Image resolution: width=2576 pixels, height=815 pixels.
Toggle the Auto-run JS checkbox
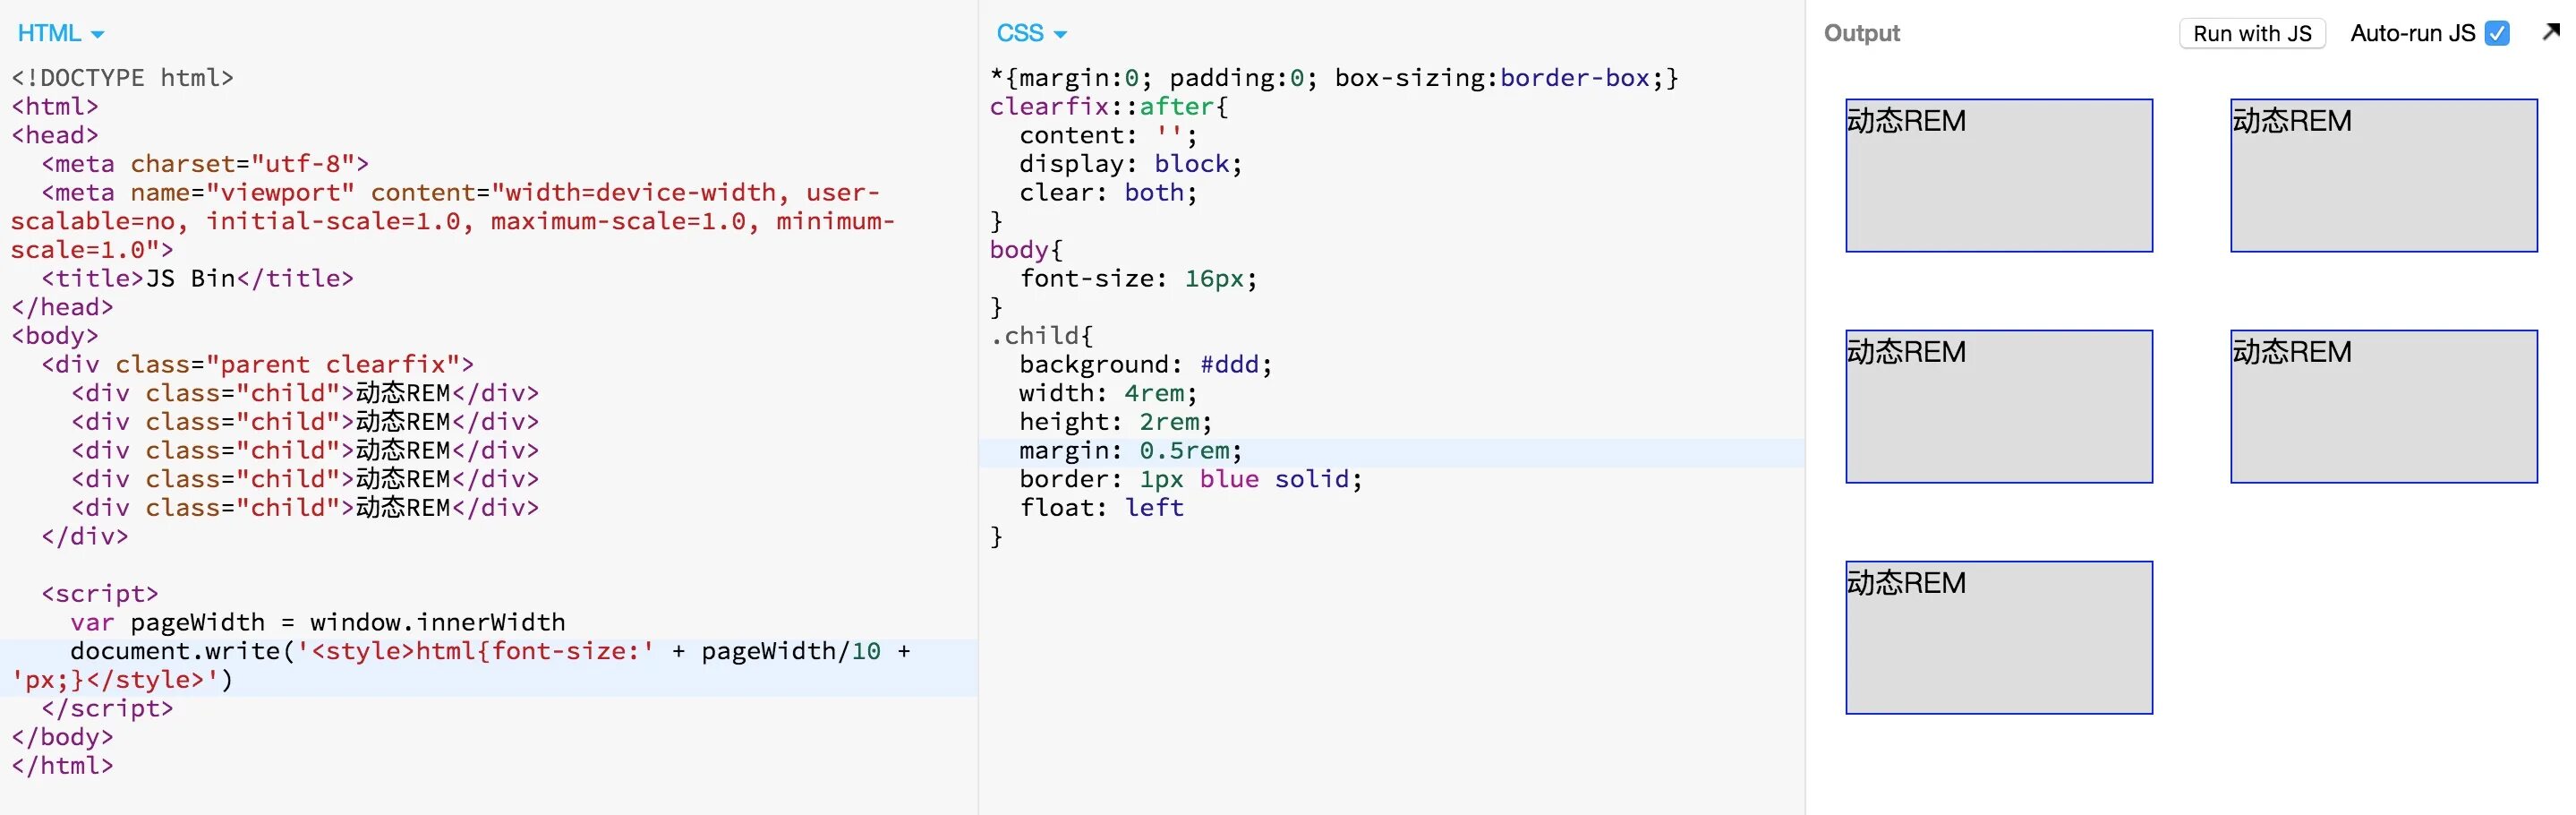[2497, 33]
